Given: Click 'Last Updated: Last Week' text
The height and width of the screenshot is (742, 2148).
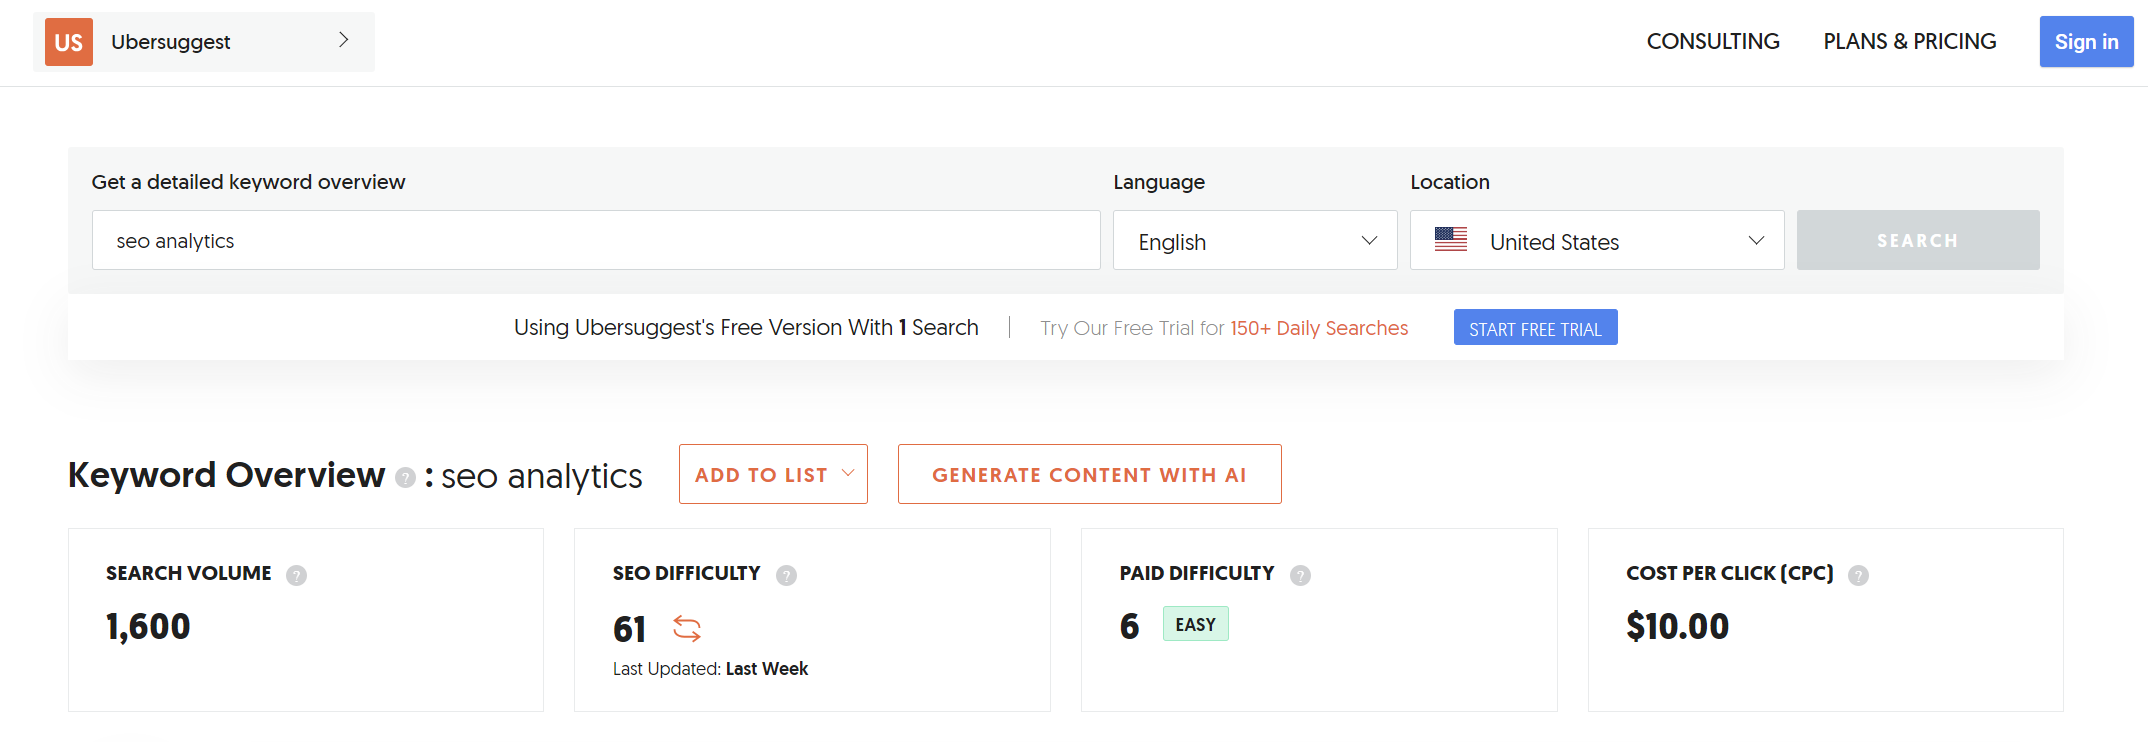Looking at the screenshot, I should click(x=710, y=669).
